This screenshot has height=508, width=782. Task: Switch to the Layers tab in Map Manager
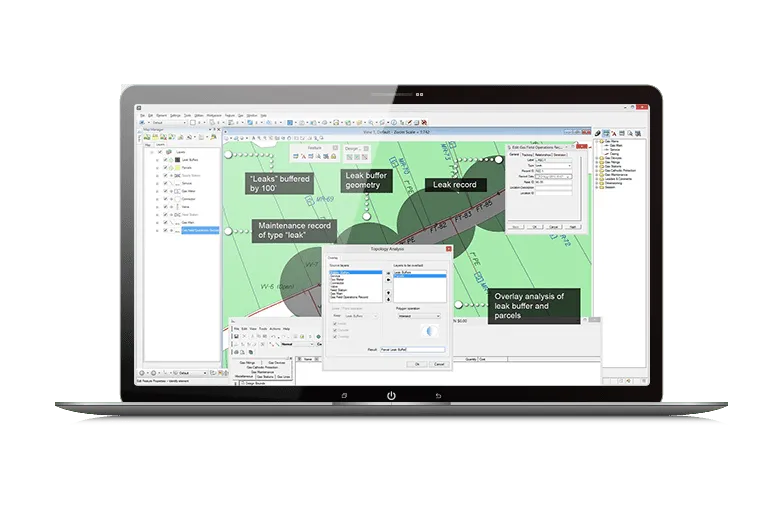[x=160, y=145]
